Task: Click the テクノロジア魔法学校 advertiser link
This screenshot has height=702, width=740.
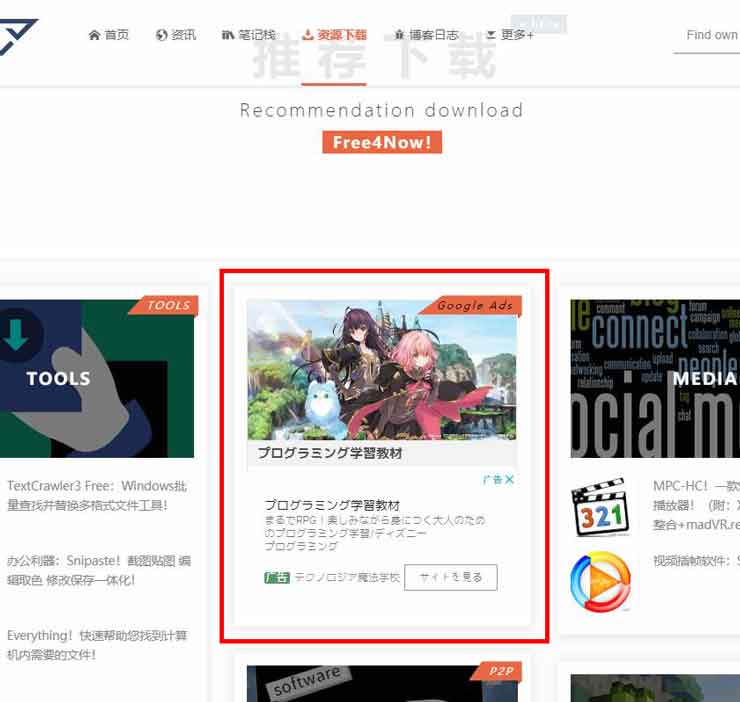Action: 347,577
